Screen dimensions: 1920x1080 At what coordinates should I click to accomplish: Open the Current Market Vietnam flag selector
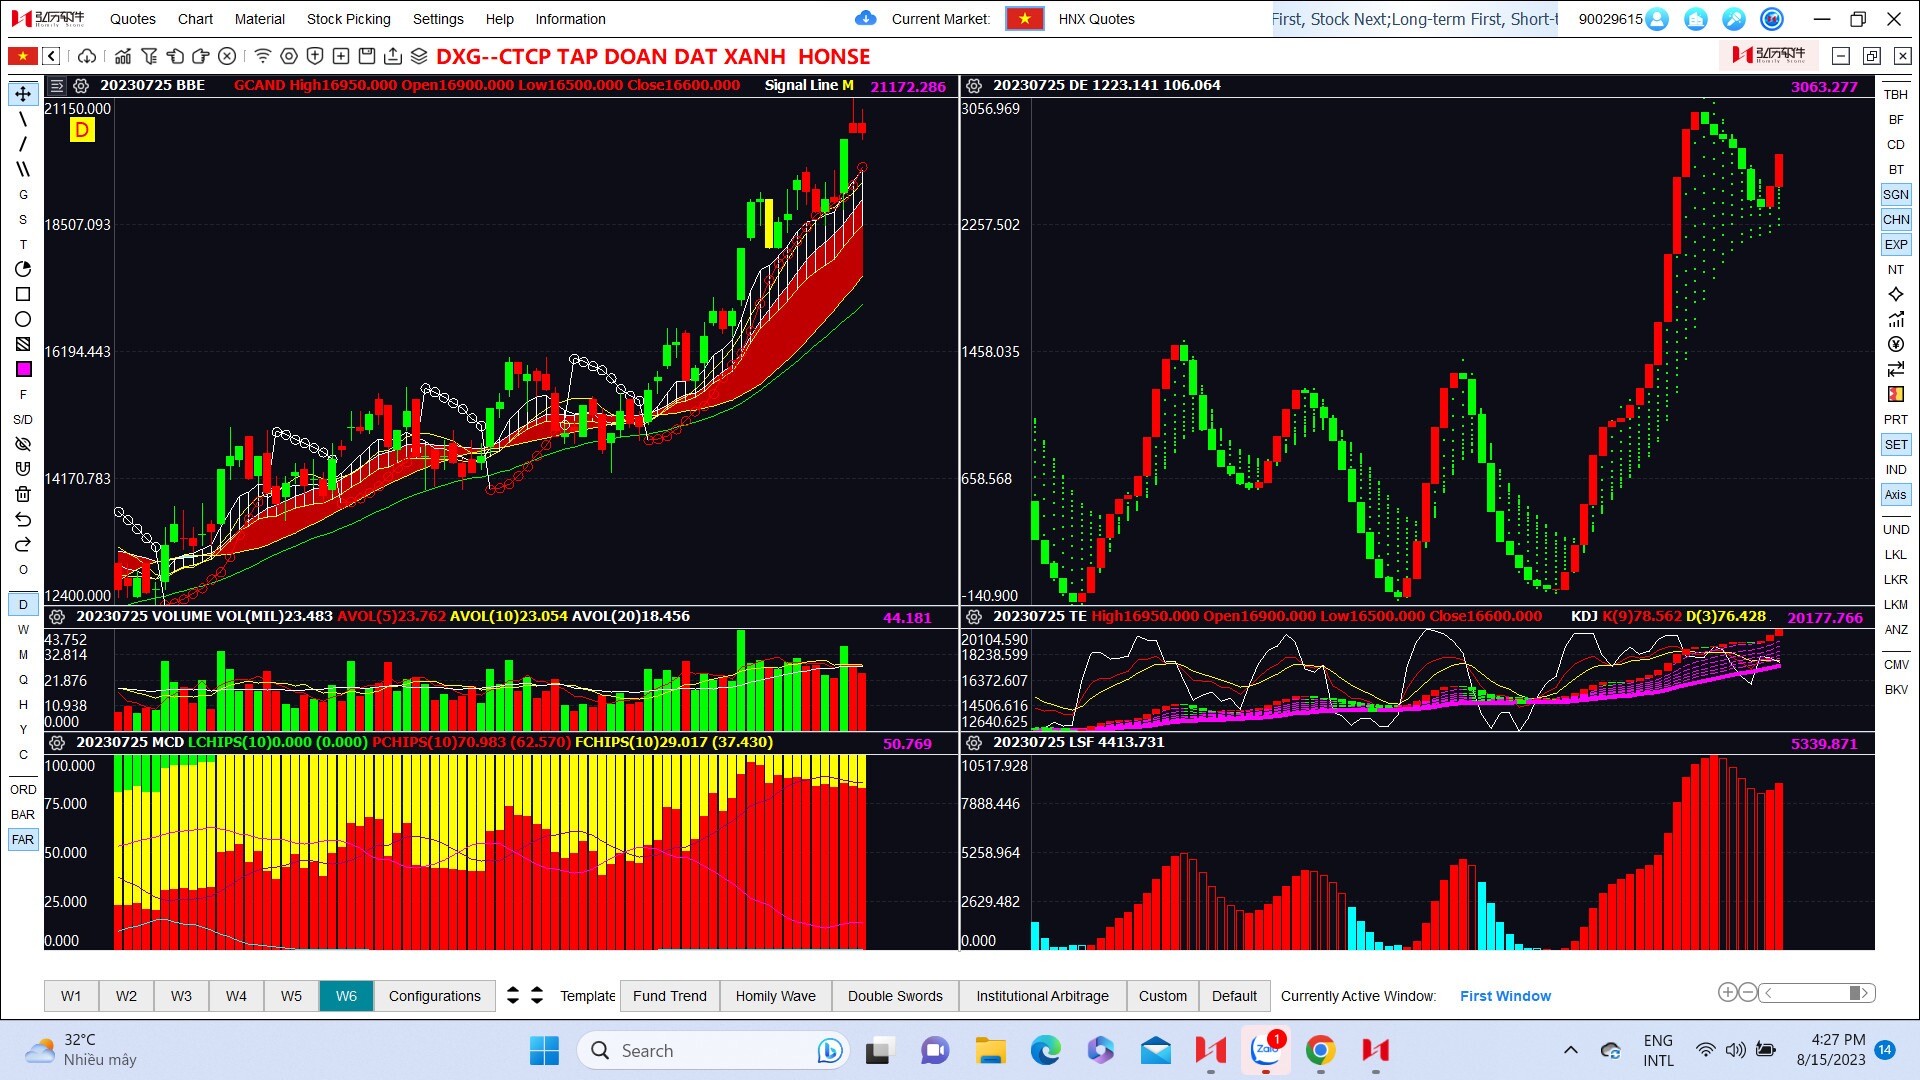(x=1025, y=19)
